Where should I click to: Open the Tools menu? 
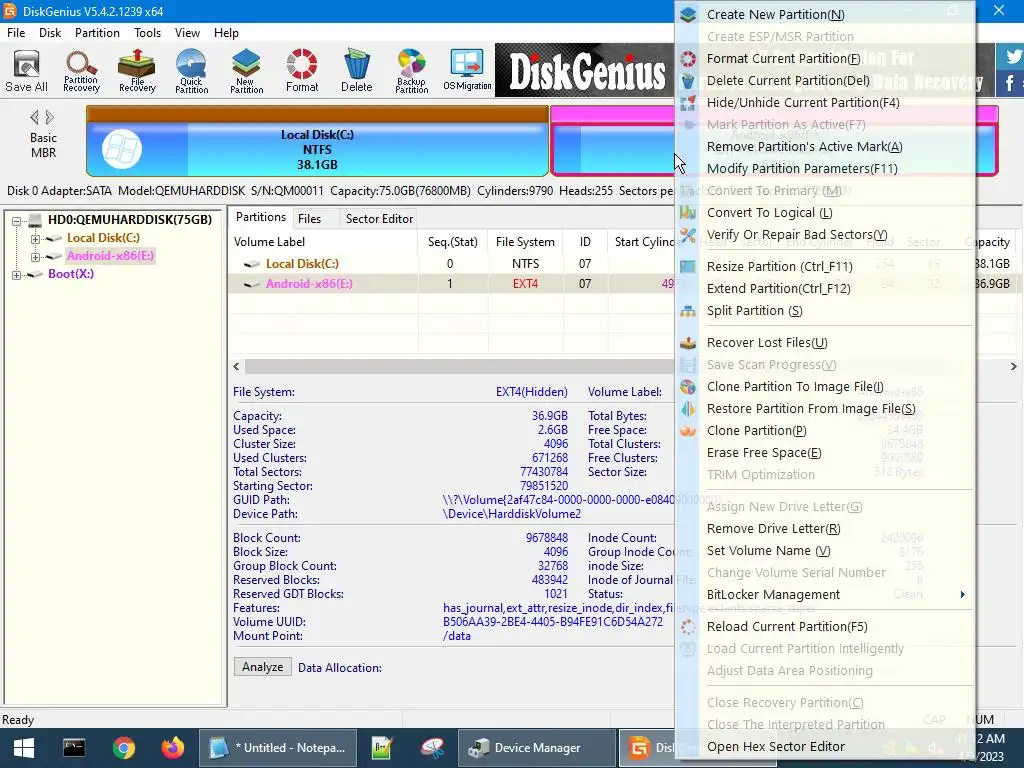click(148, 33)
